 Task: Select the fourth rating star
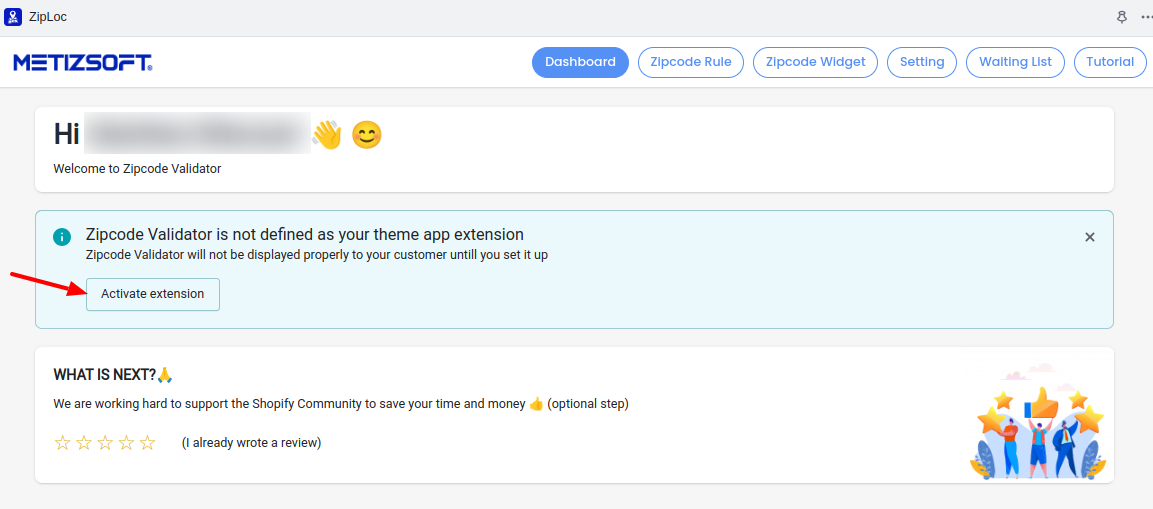tap(126, 443)
